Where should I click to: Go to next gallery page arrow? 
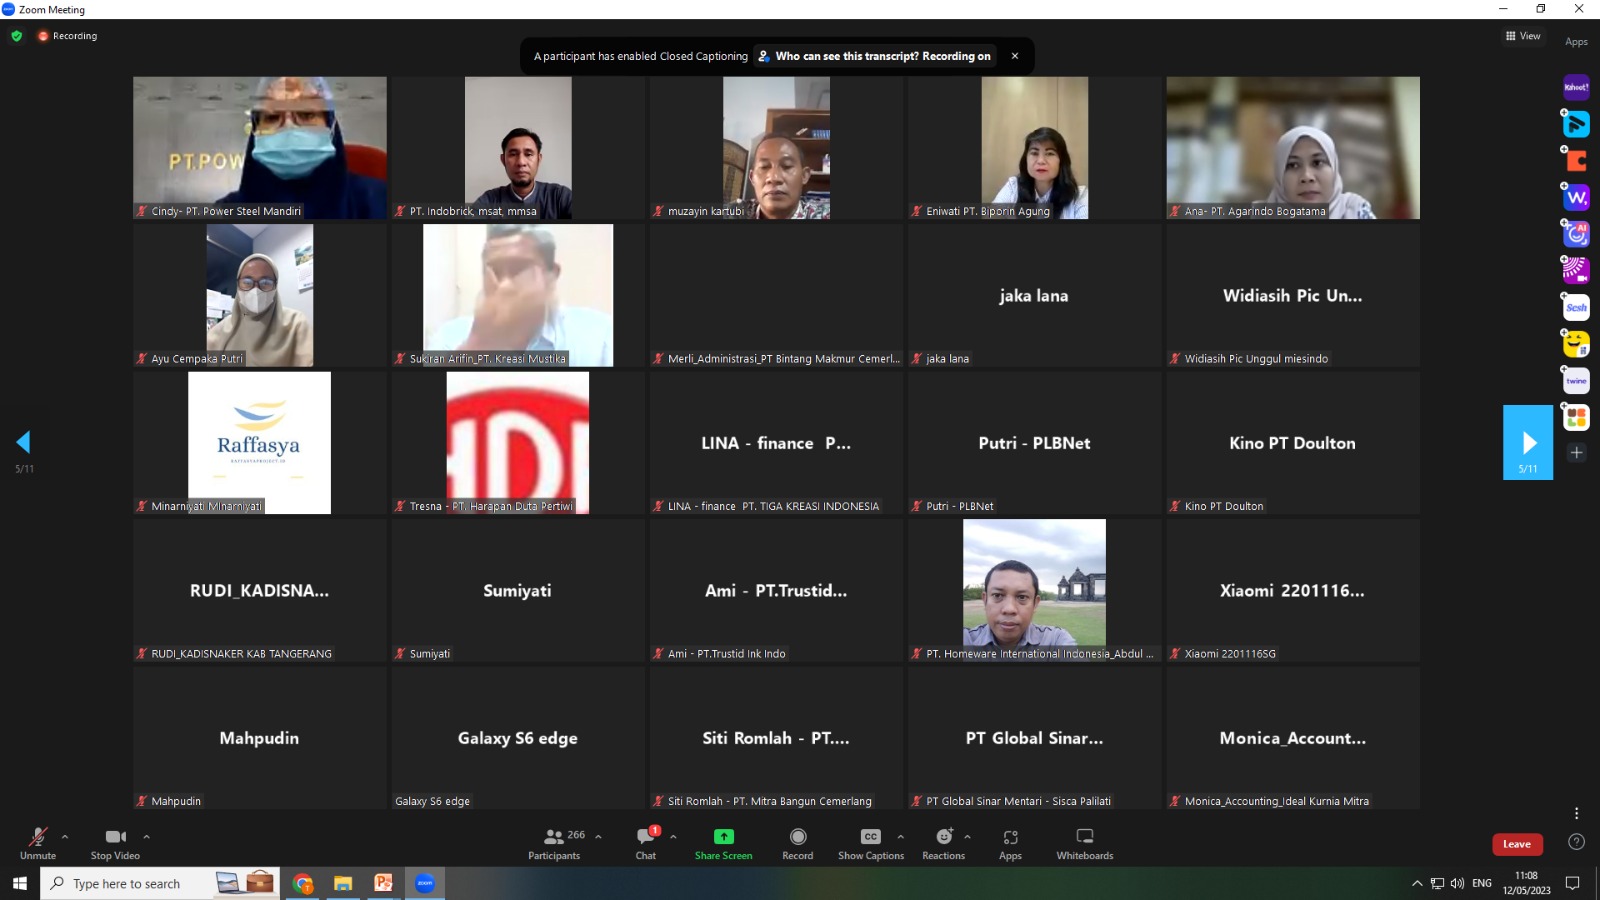pos(1528,442)
